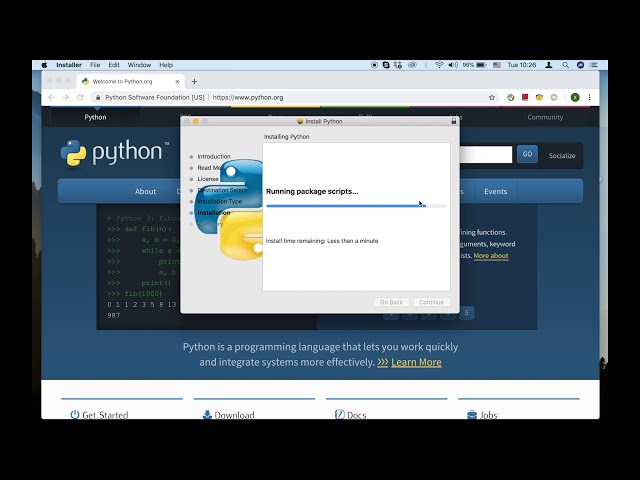
Task: Open the Socialize menu
Action: point(562,156)
